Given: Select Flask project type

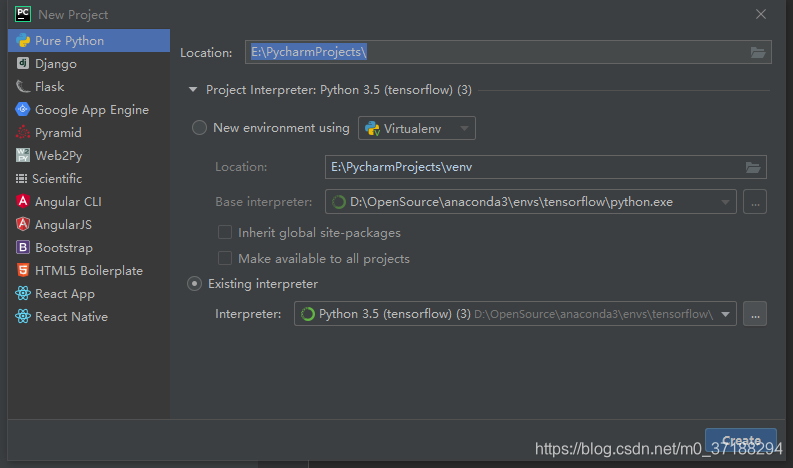Looking at the screenshot, I should click(89, 87).
